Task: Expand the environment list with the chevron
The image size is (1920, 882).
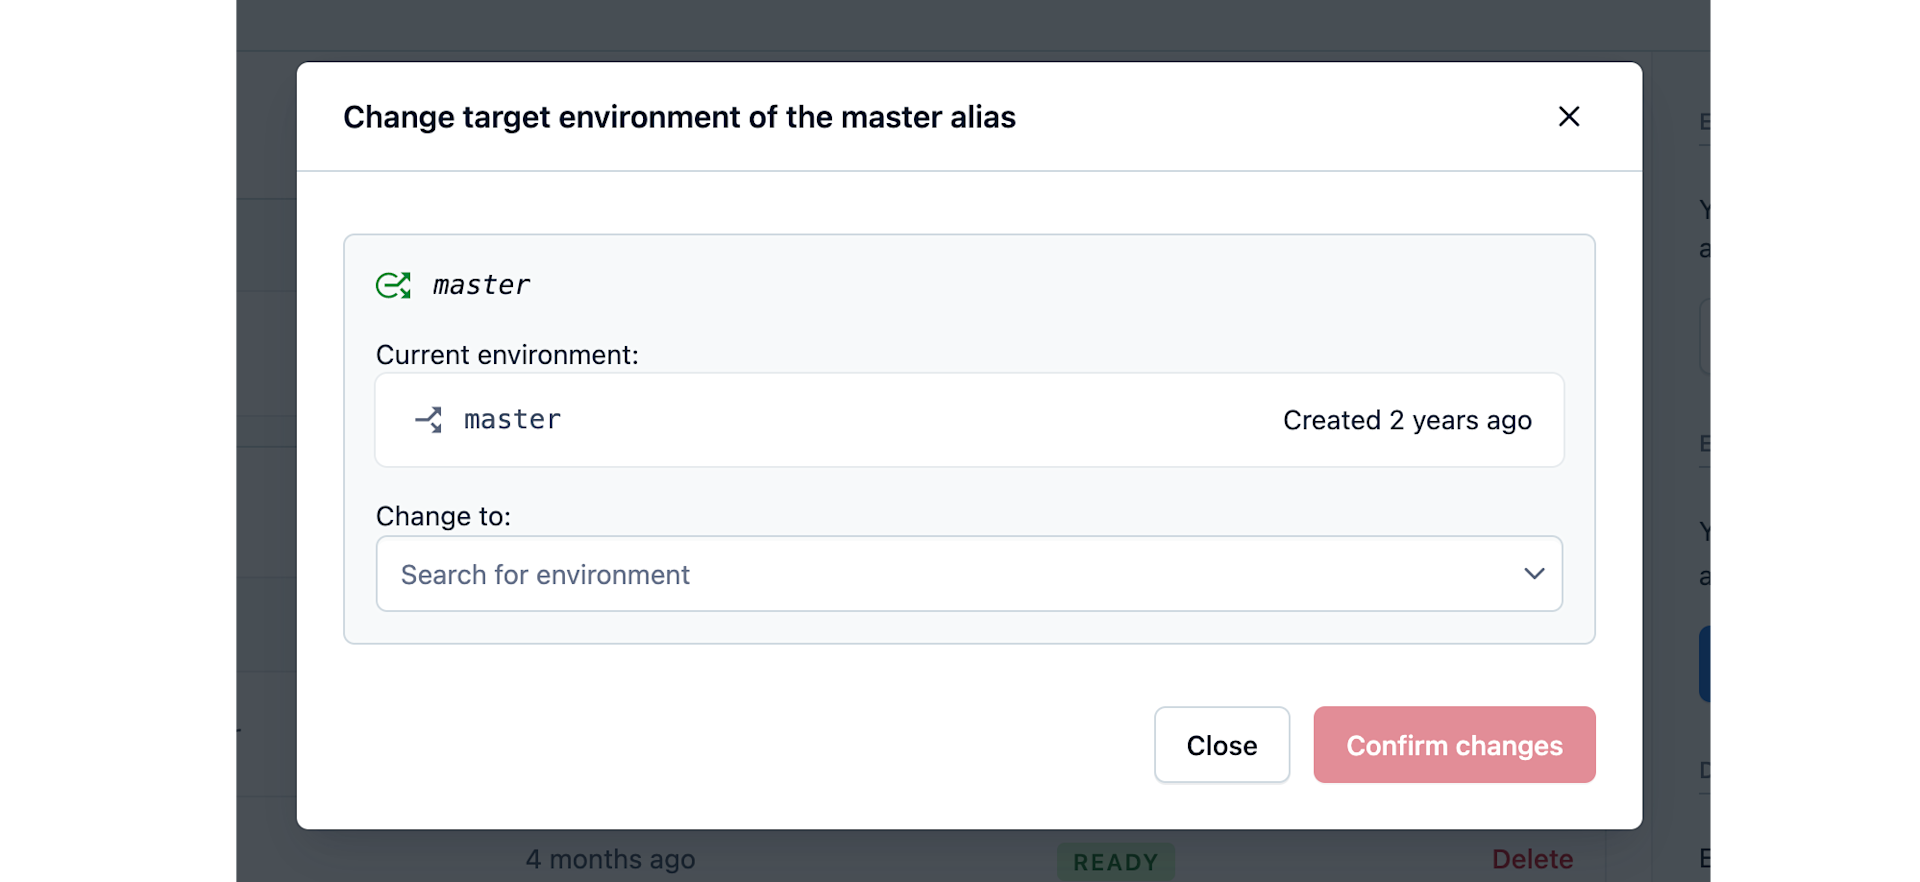Action: point(1534,574)
